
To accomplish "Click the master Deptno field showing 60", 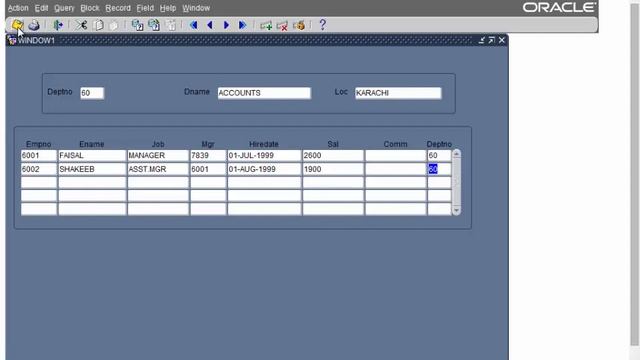I will [x=92, y=93].
